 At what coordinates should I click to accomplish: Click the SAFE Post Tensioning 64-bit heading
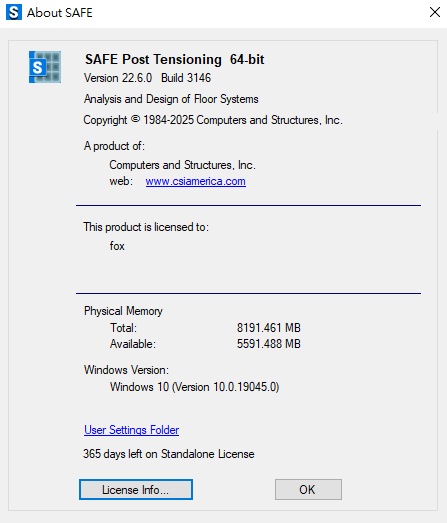click(174, 59)
